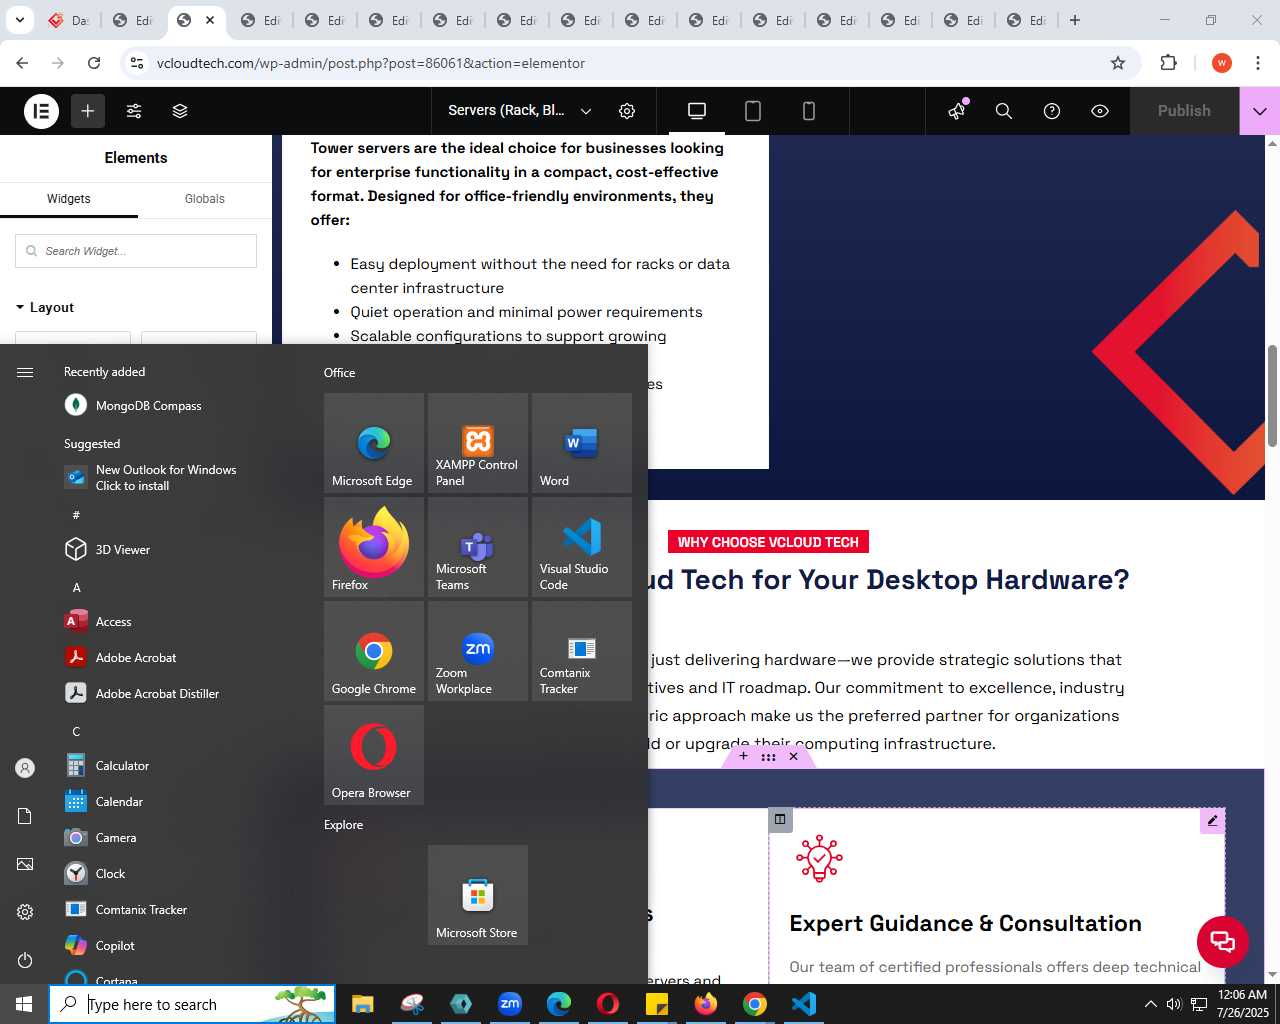Jump to letter A app group
The image size is (1280, 1024).
(76, 587)
